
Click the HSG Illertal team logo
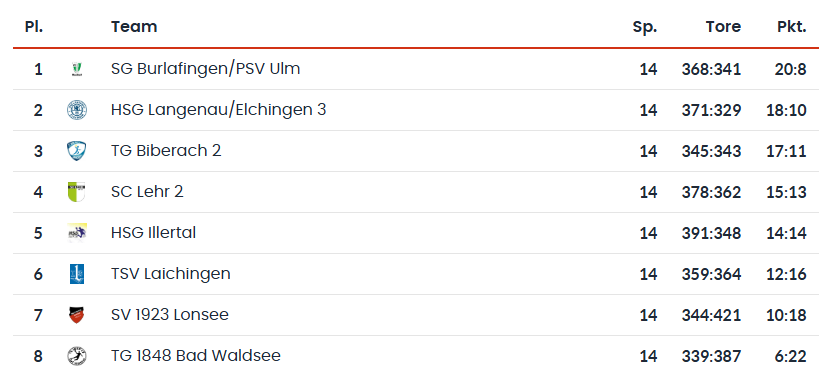tap(77, 233)
